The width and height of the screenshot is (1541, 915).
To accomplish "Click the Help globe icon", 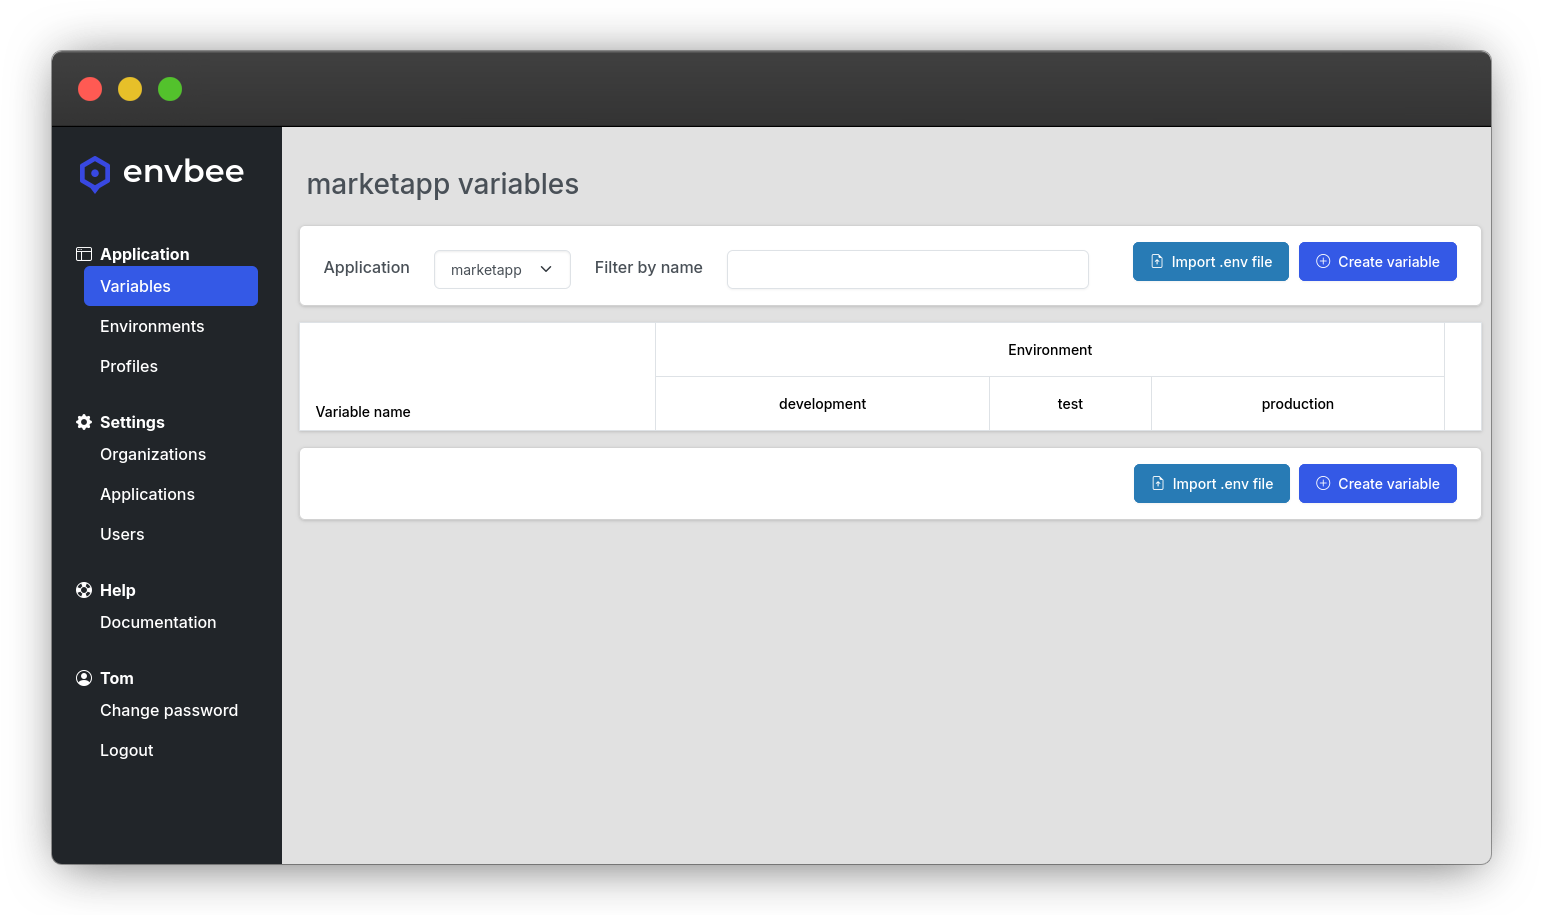I will (83, 589).
